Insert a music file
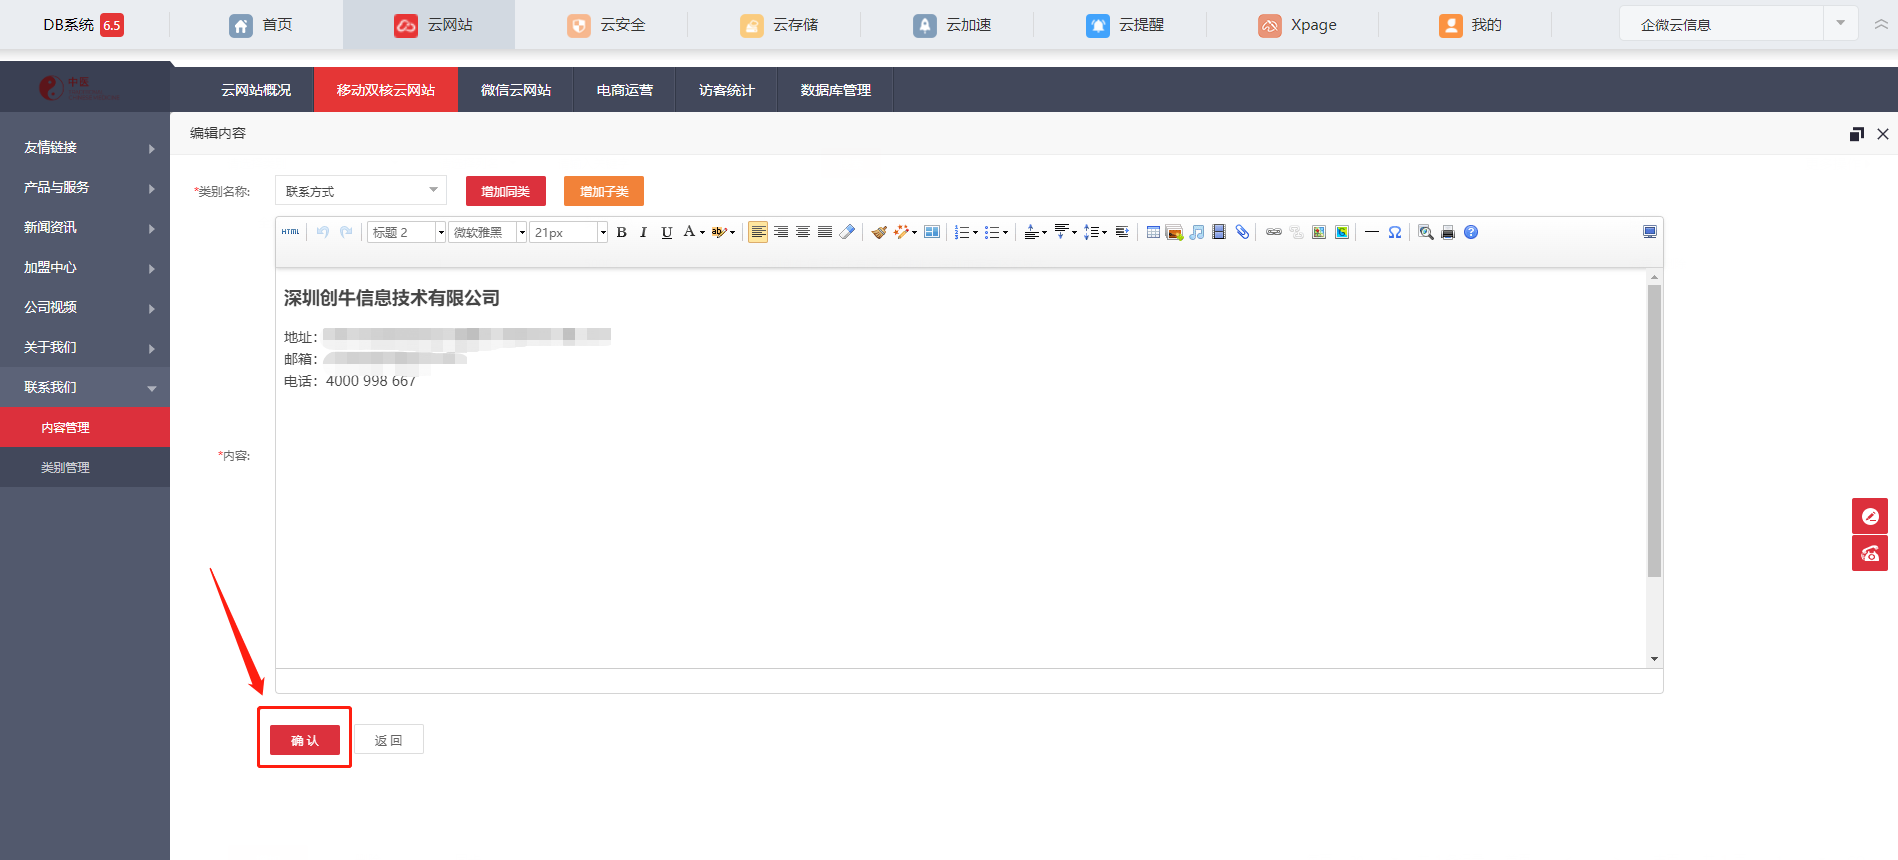This screenshot has height=860, width=1898. click(x=1197, y=232)
